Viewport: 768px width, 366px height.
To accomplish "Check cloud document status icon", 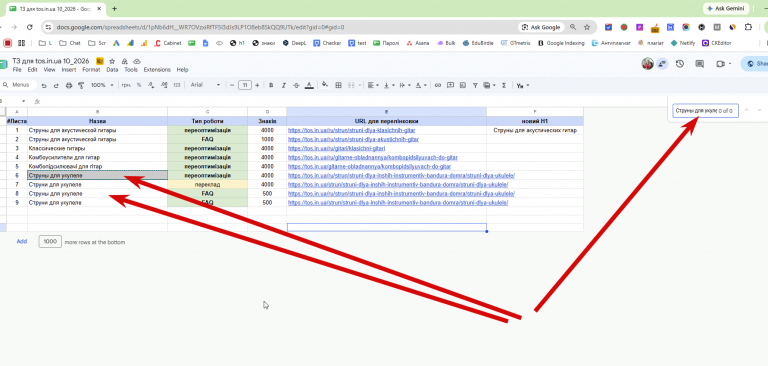I will (x=137, y=61).
